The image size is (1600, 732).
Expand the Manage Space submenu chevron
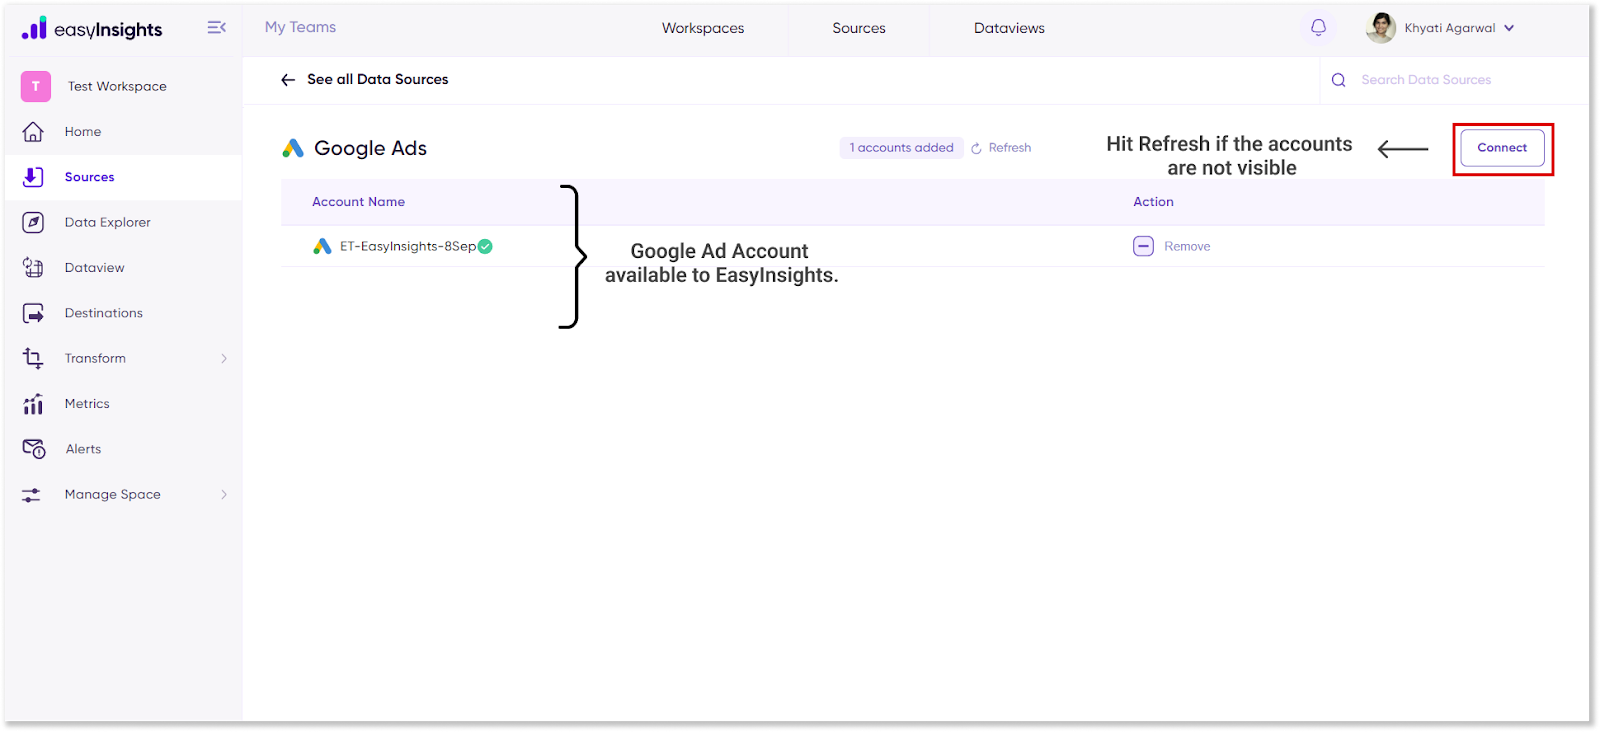(224, 494)
